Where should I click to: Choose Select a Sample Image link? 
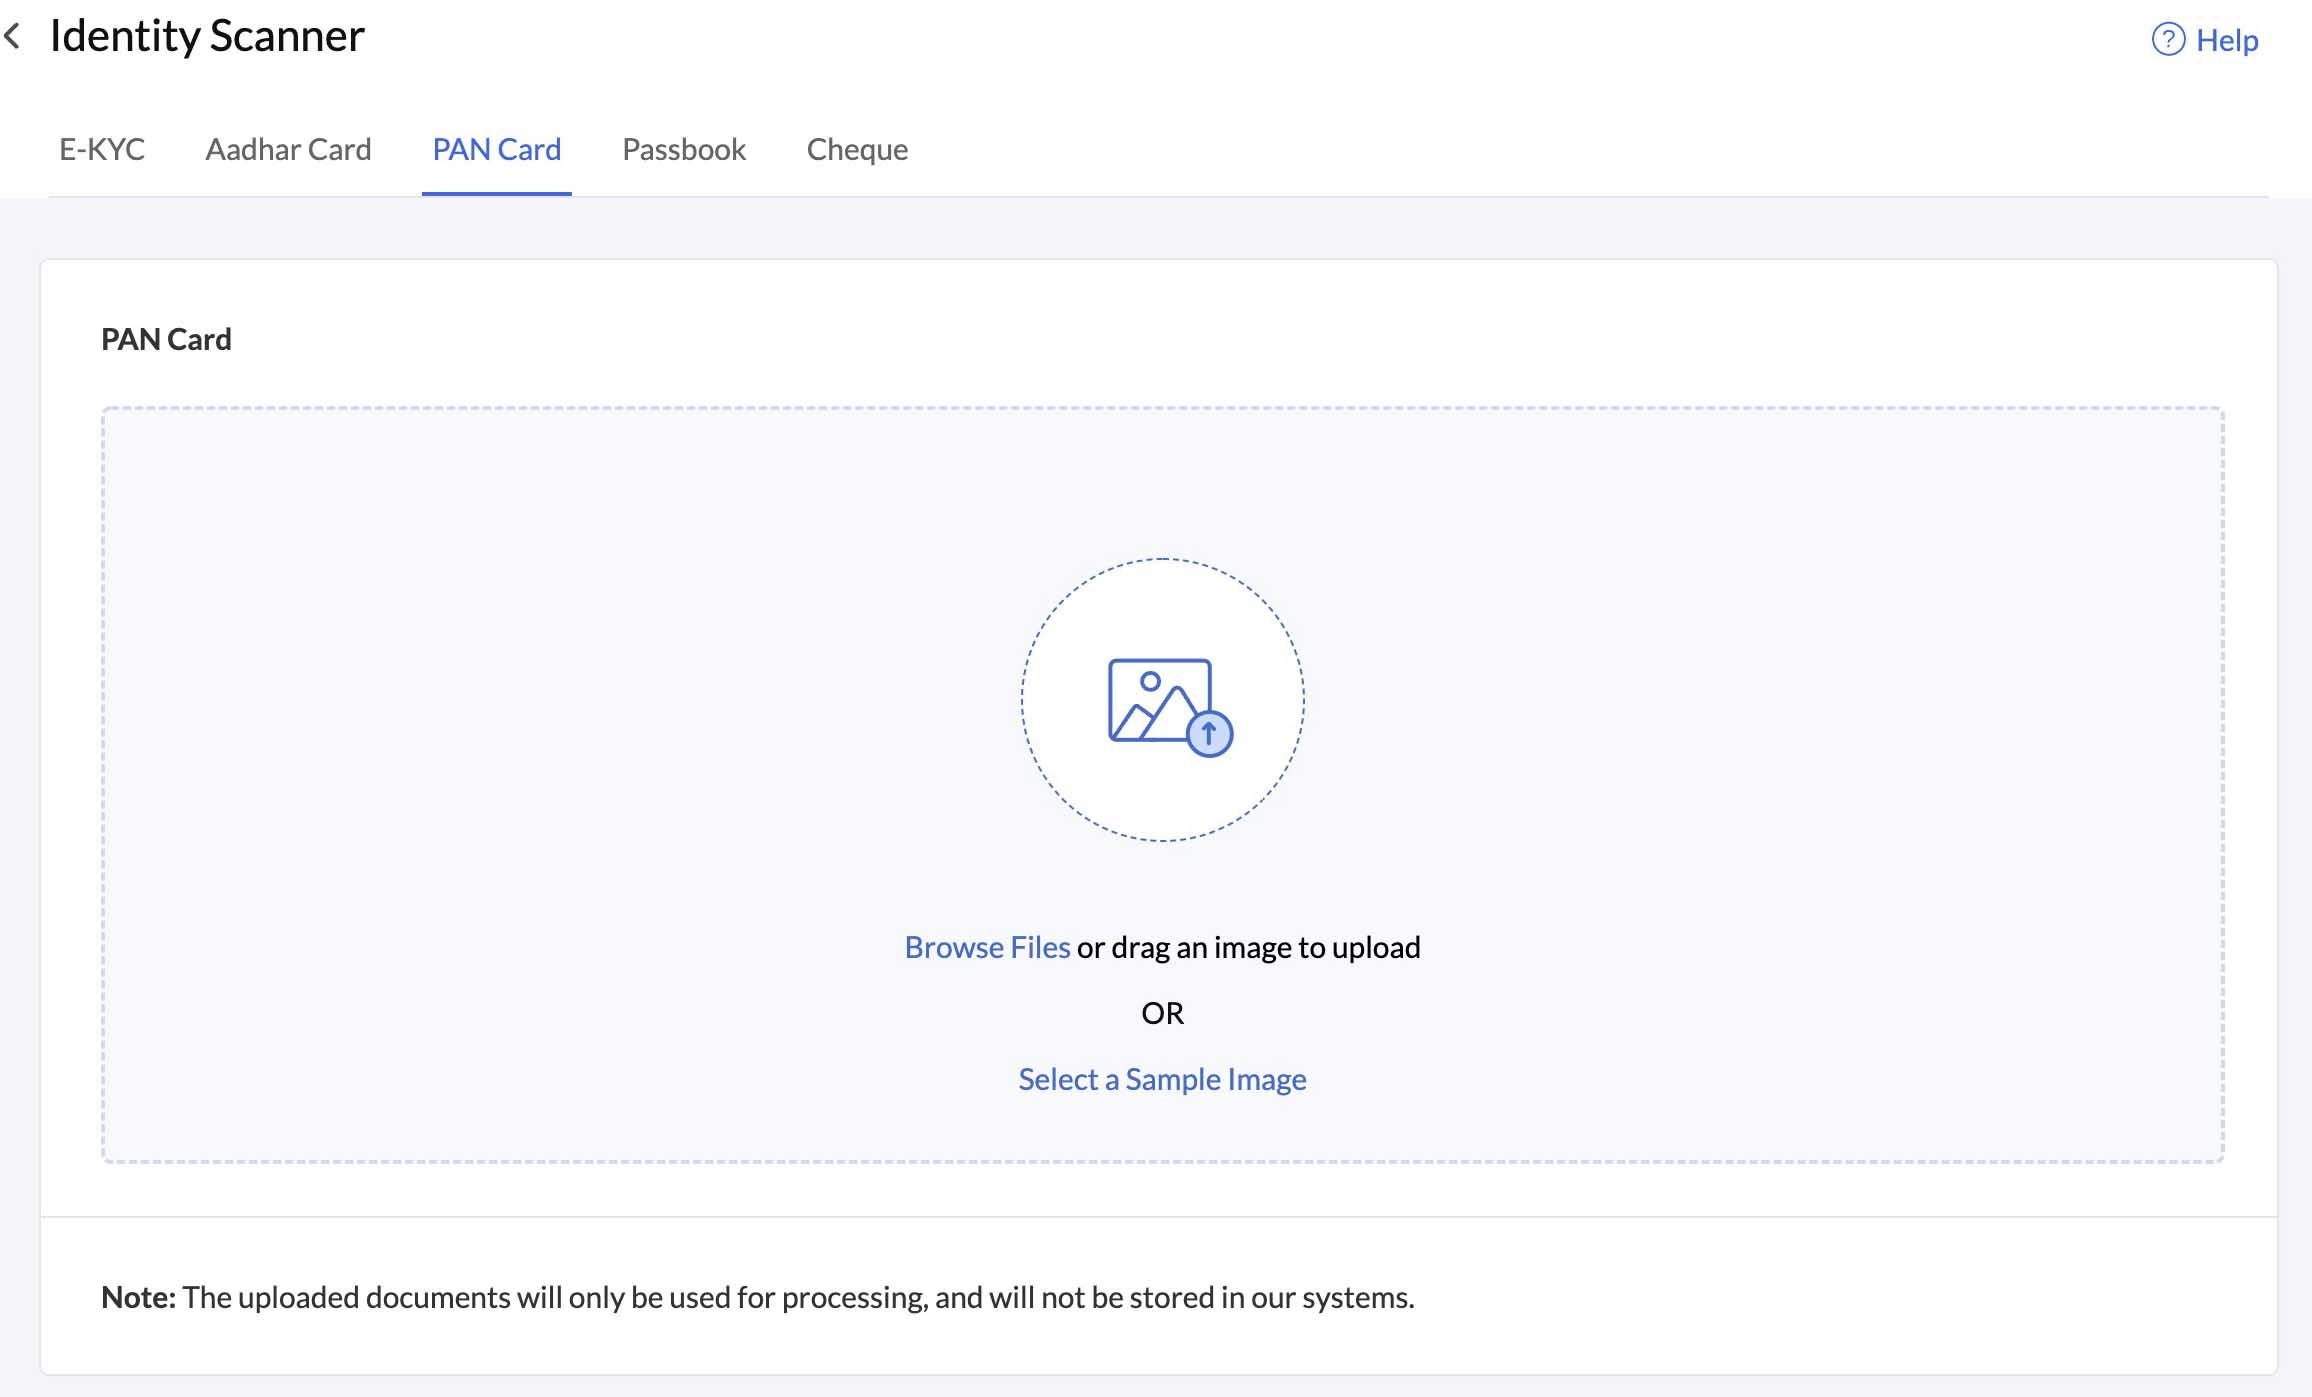[1162, 1079]
